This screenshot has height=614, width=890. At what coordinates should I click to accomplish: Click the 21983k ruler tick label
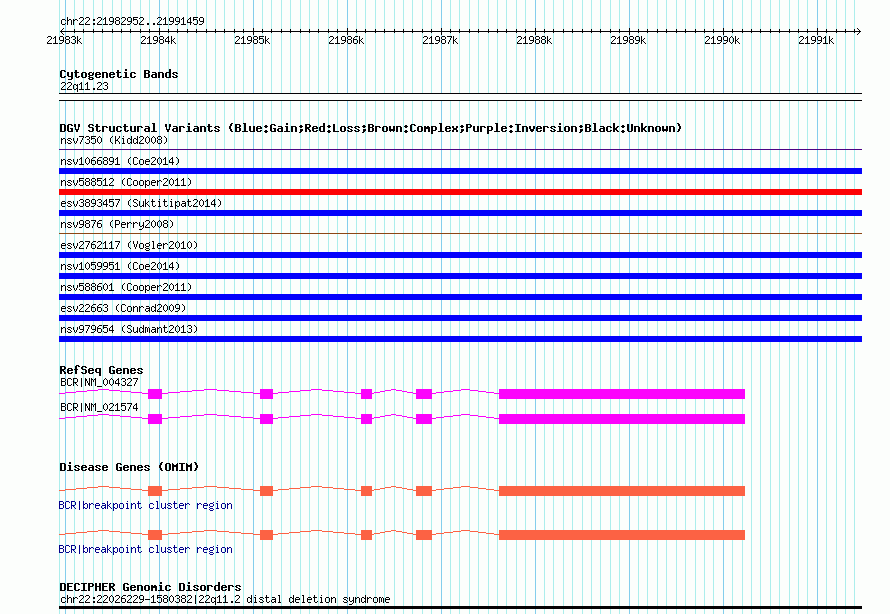[x=64, y=40]
